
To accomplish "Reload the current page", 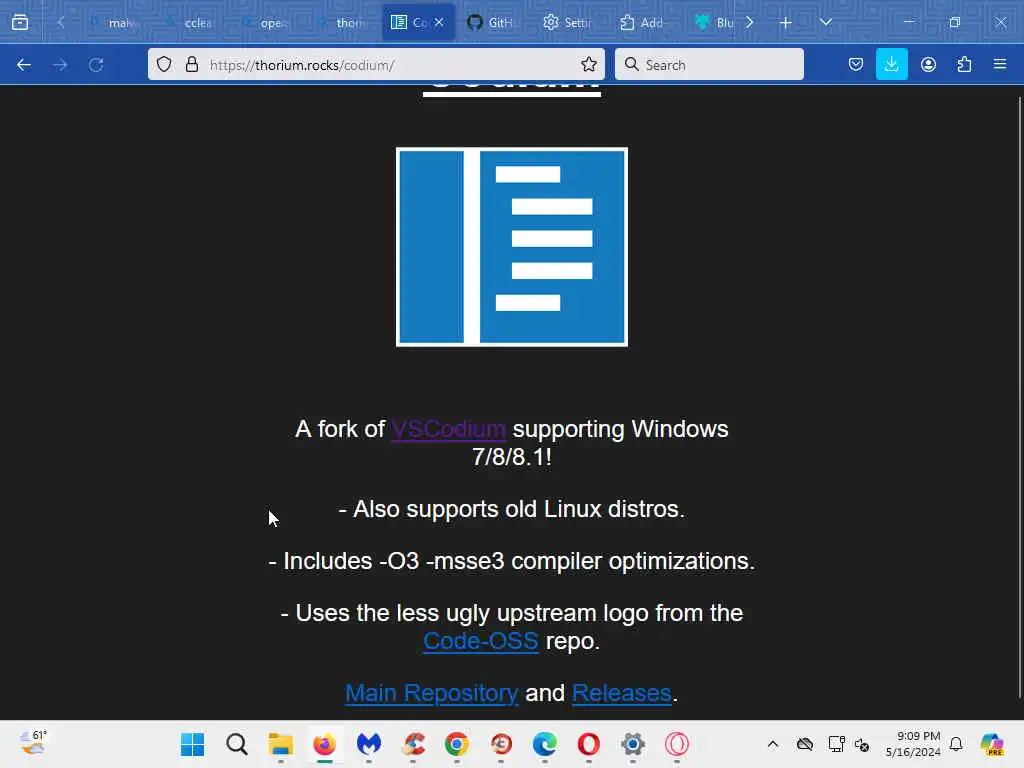I will pyautogui.click(x=96, y=65).
